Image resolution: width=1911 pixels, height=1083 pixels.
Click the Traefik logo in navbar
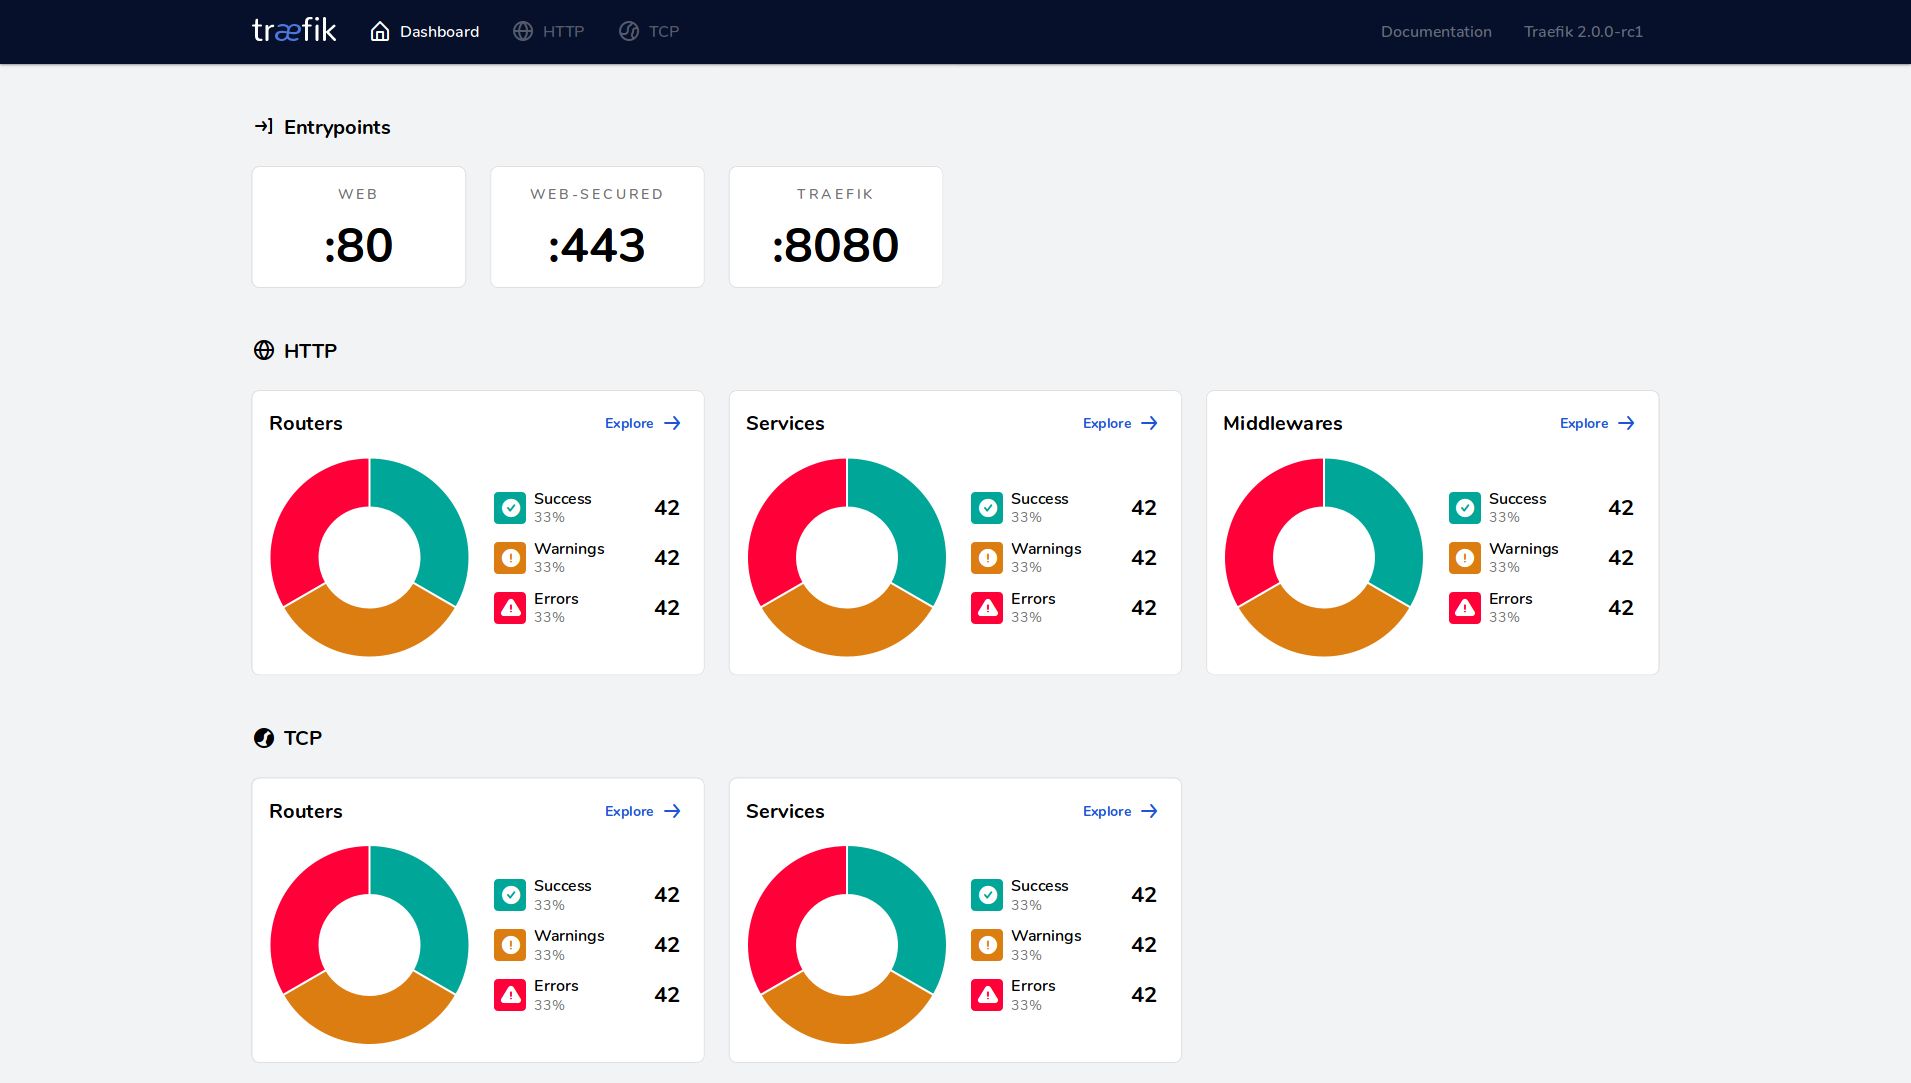coord(293,30)
